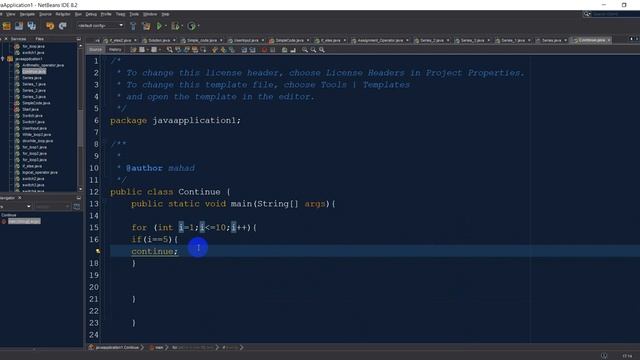This screenshot has height=360, width=640.
Task: Open the Files panel tab
Action: point(40,39)
